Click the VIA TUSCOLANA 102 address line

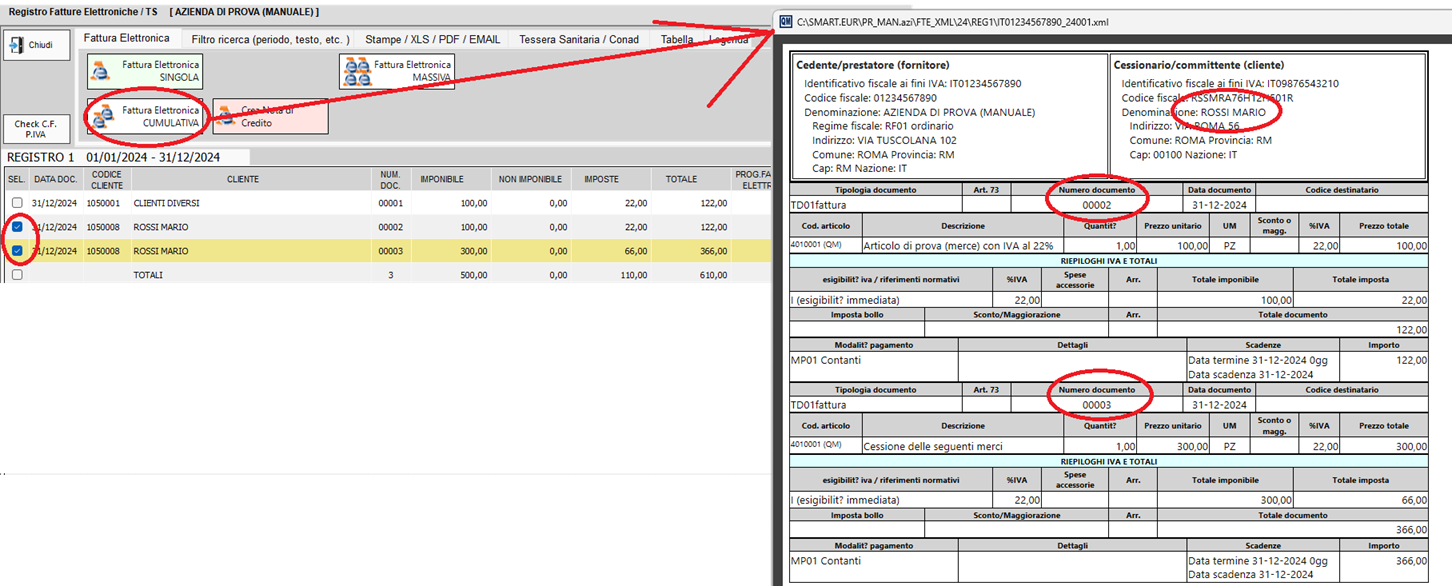click(884, 141)
